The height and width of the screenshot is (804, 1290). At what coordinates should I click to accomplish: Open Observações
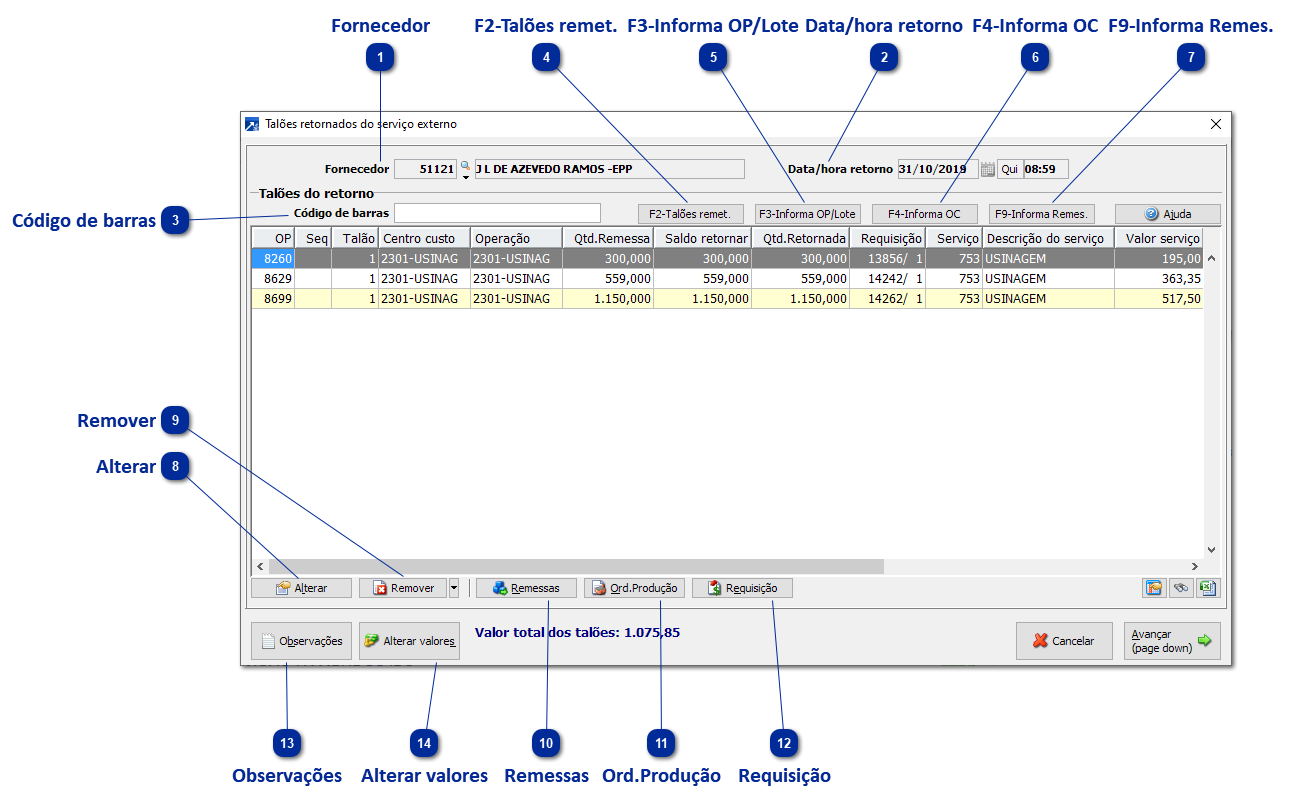click(302, 641)
